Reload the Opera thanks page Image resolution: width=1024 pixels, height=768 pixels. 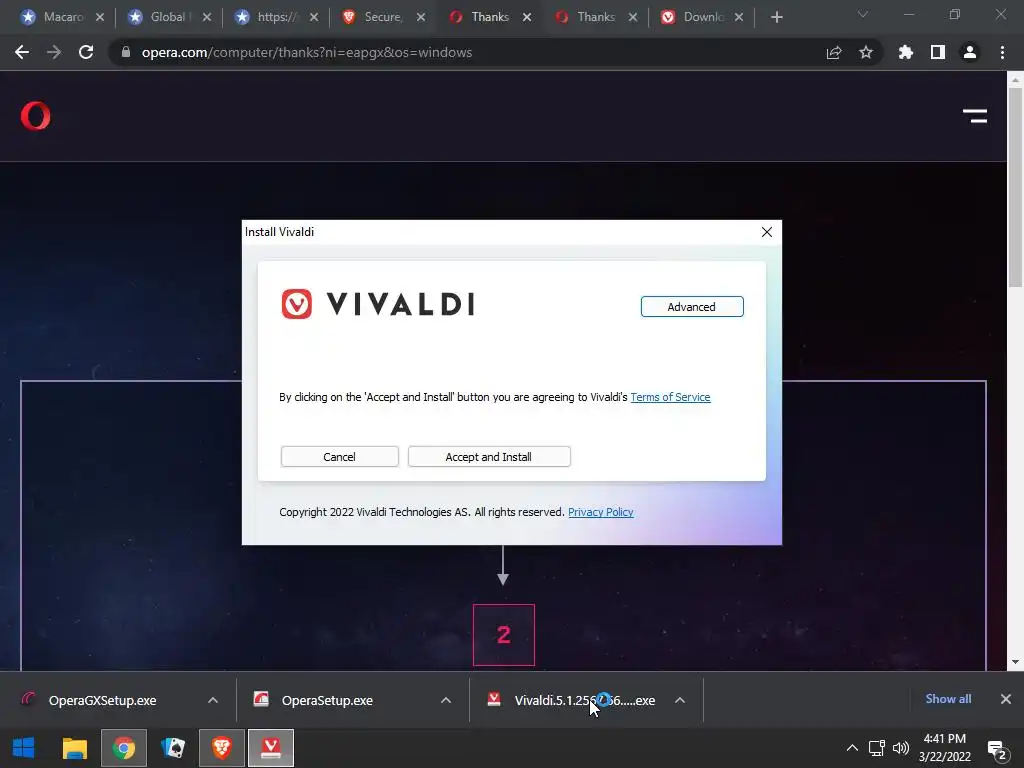[86, 52]
